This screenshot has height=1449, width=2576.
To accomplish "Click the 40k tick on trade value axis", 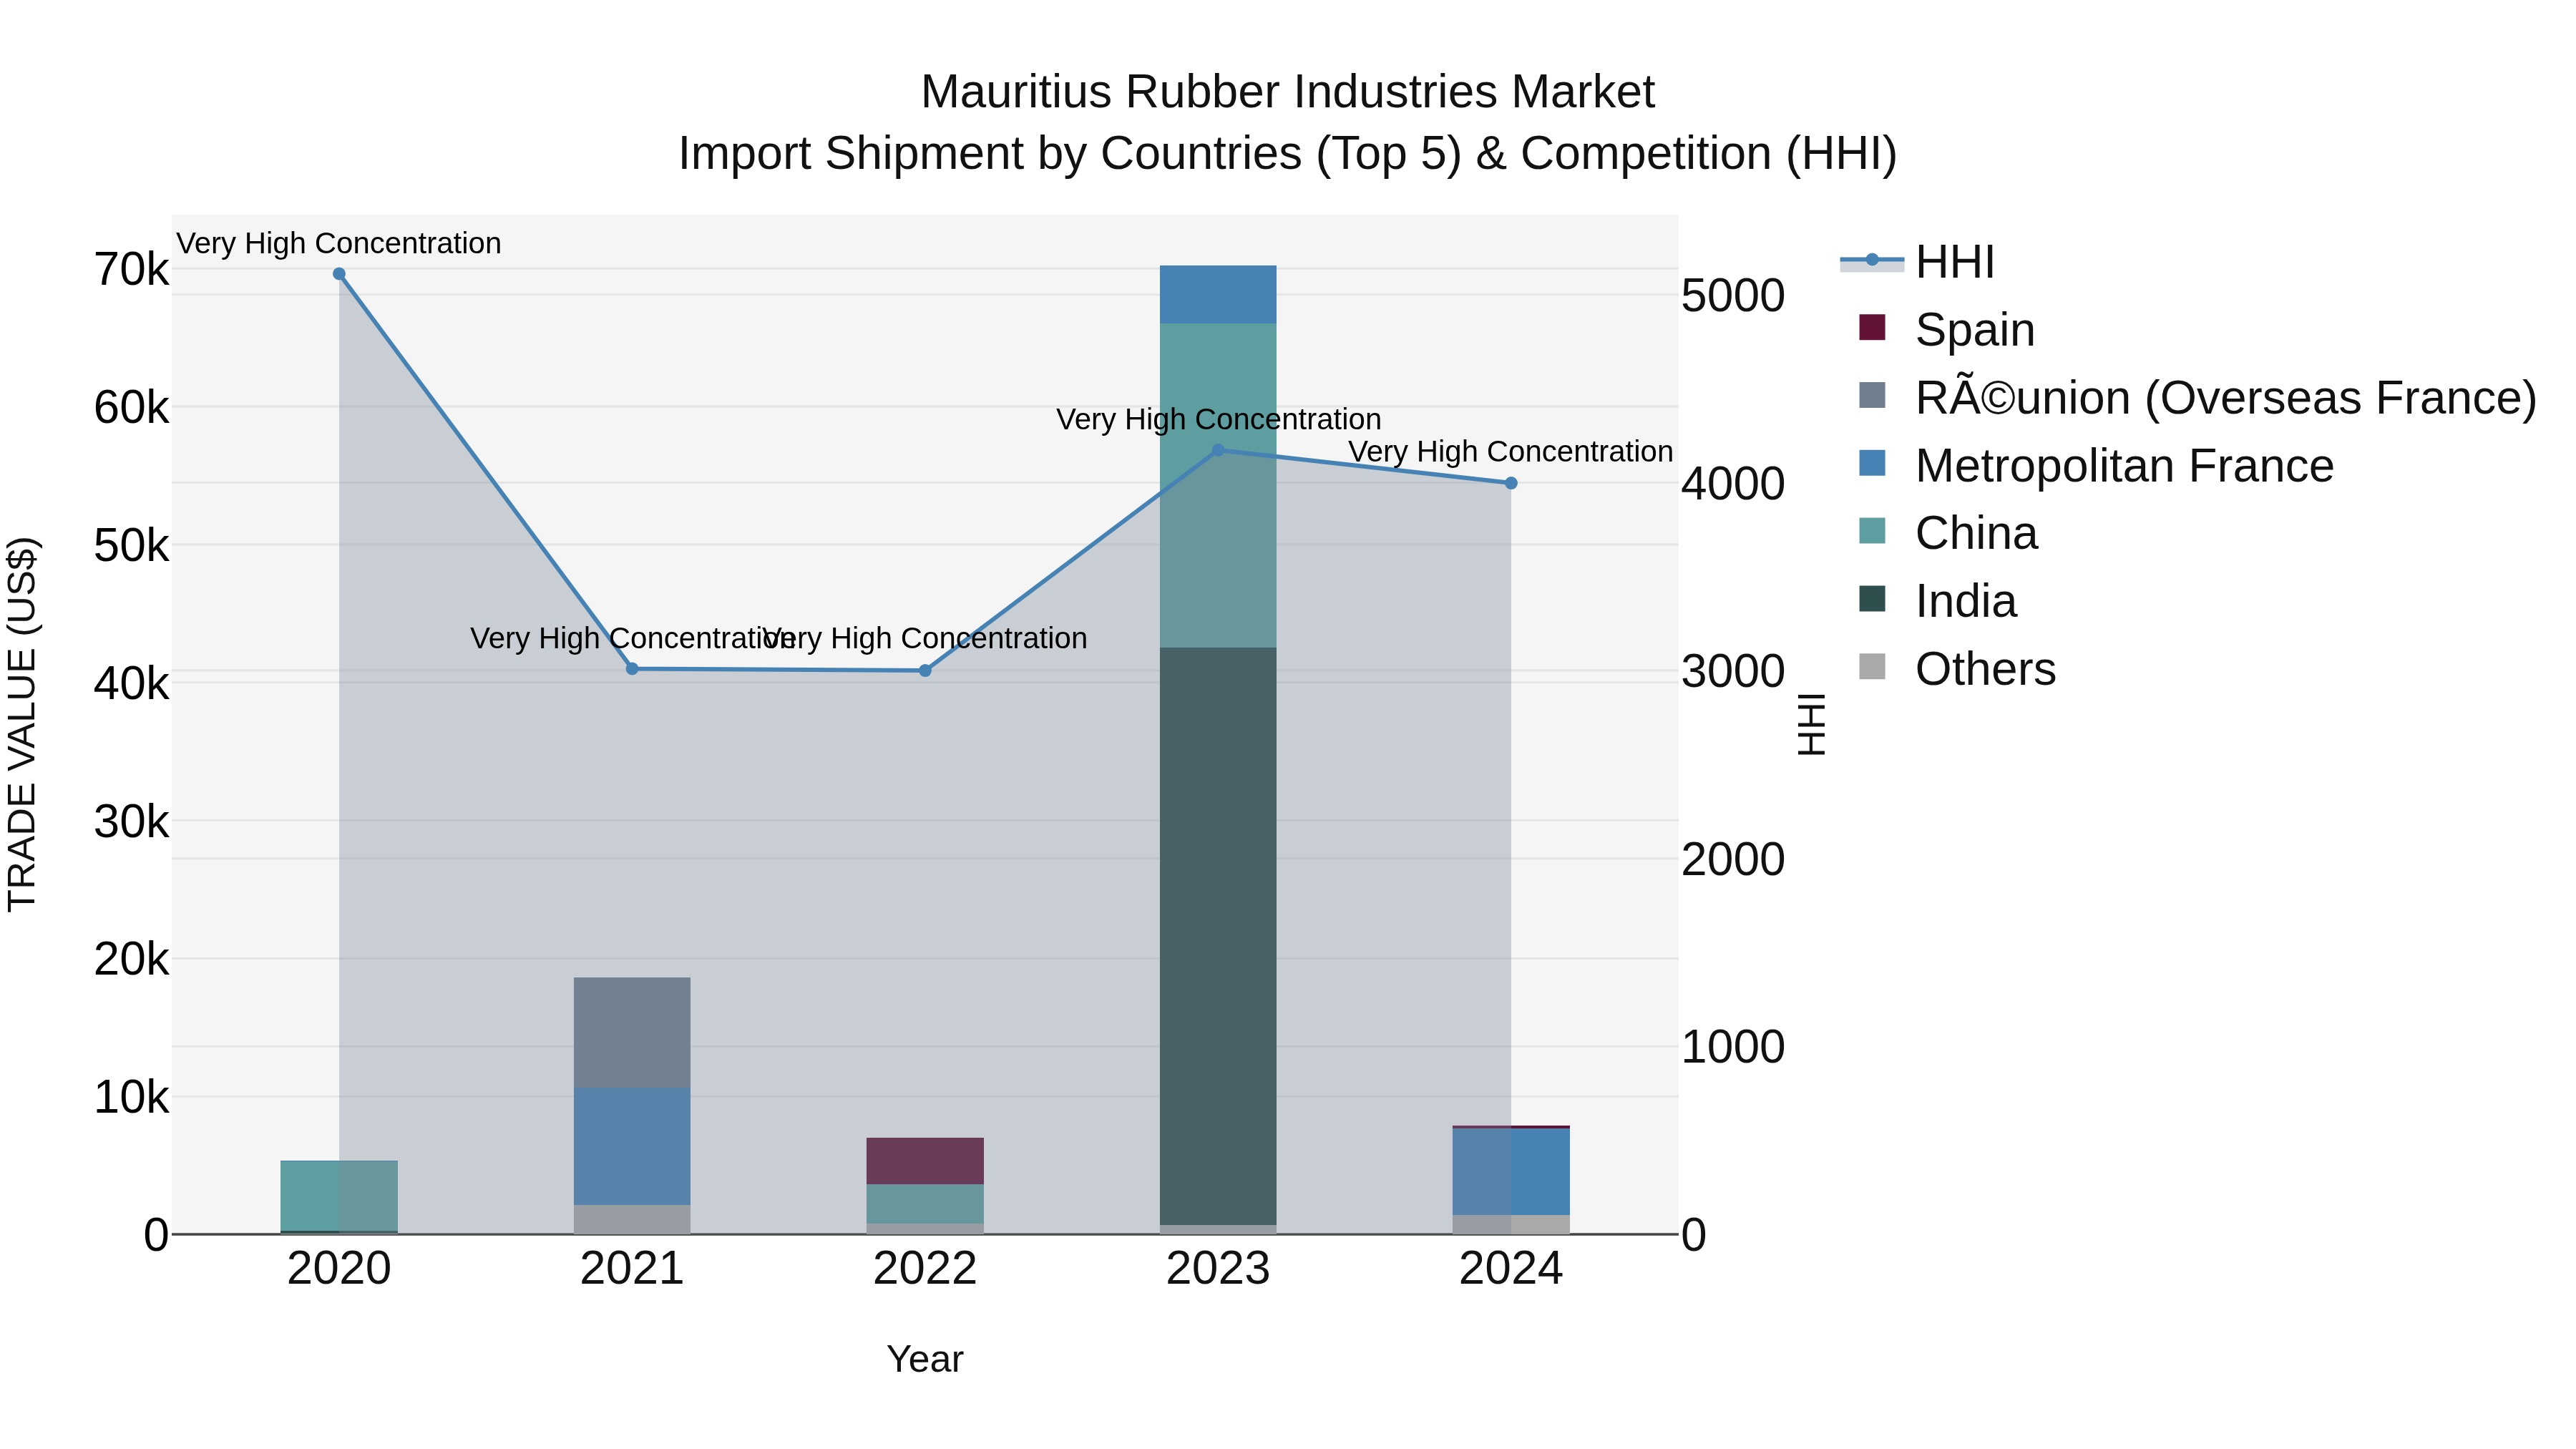I will tap(131, 685).
